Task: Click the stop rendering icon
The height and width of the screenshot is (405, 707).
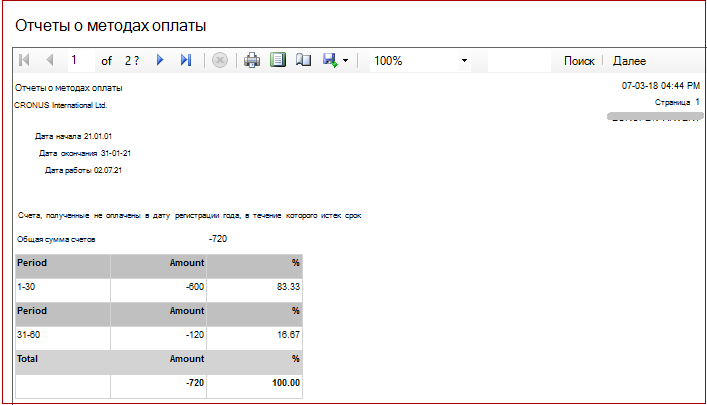Action: (x=220, y=60)
